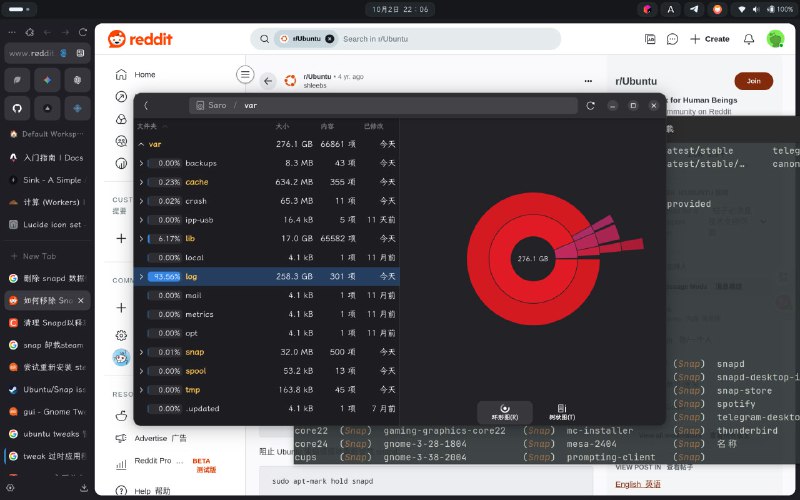Open the Reddit chat icon
Image resolution: width=800 pixels, height=500 pixels.
(672, 39)
